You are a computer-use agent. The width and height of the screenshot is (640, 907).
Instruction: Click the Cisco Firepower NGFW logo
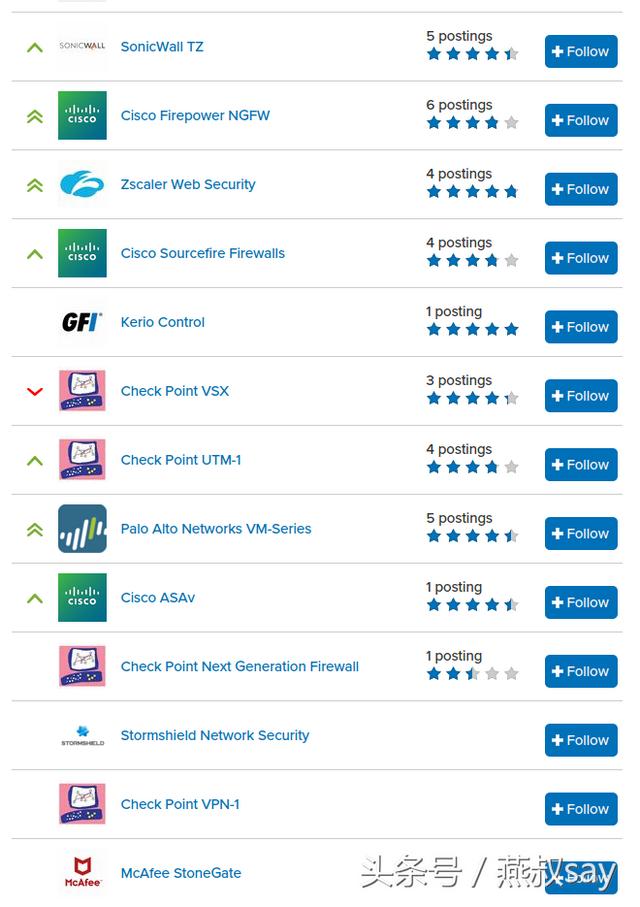point(82,116)
